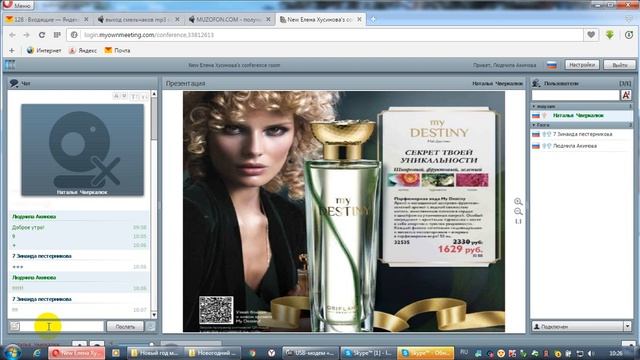
Task: Open the chat panel menu icon
Action: [14, 83]
